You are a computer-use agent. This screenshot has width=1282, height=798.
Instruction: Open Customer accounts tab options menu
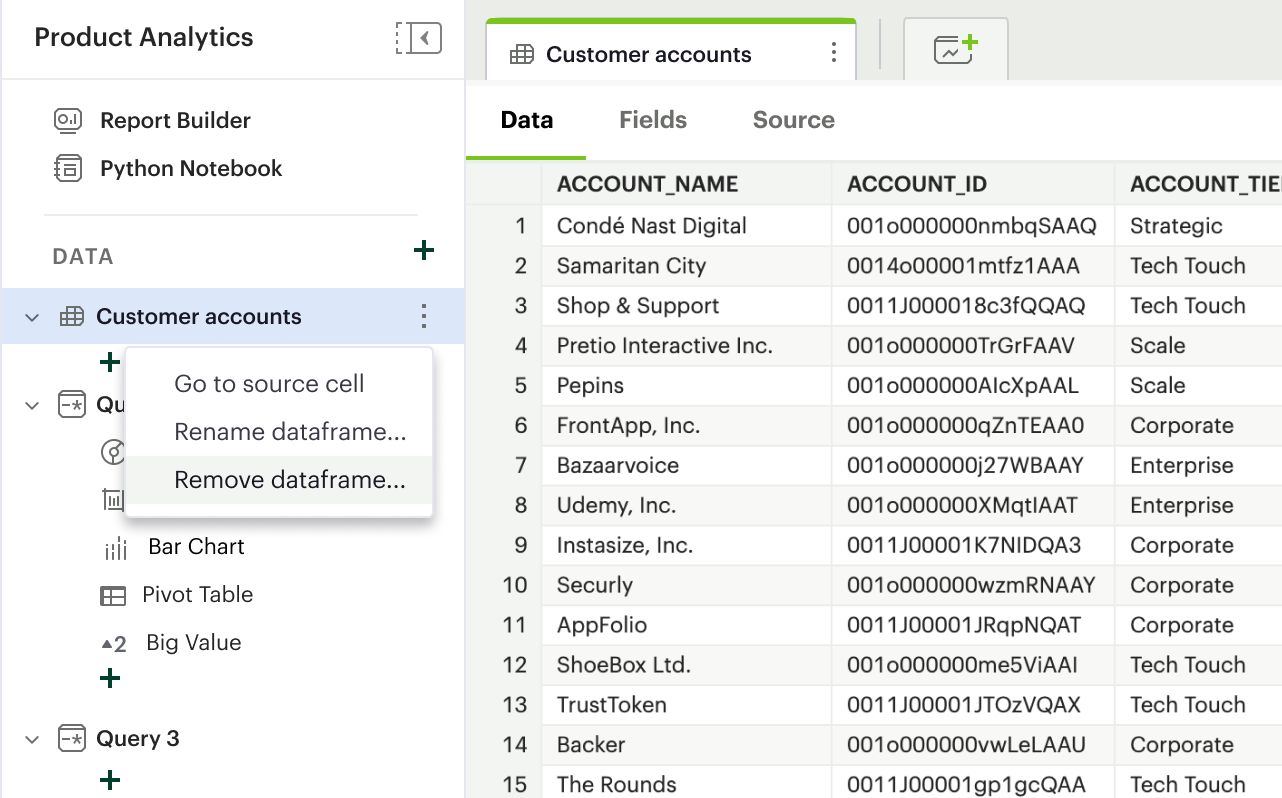pyautogui.click(x=834, y=54)
